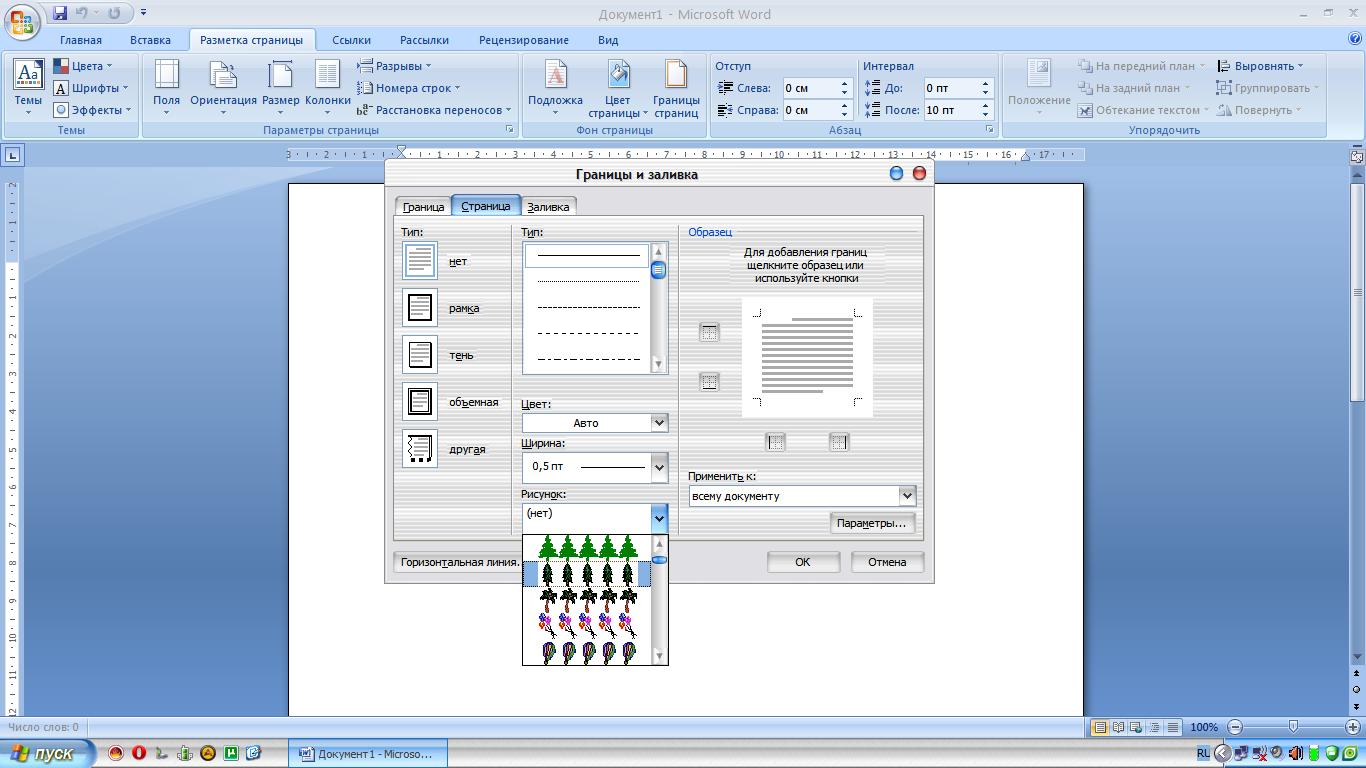Viewport: 1366px width, 768px height.
Task: Toggle the left border button below preview
Action: 775,442
